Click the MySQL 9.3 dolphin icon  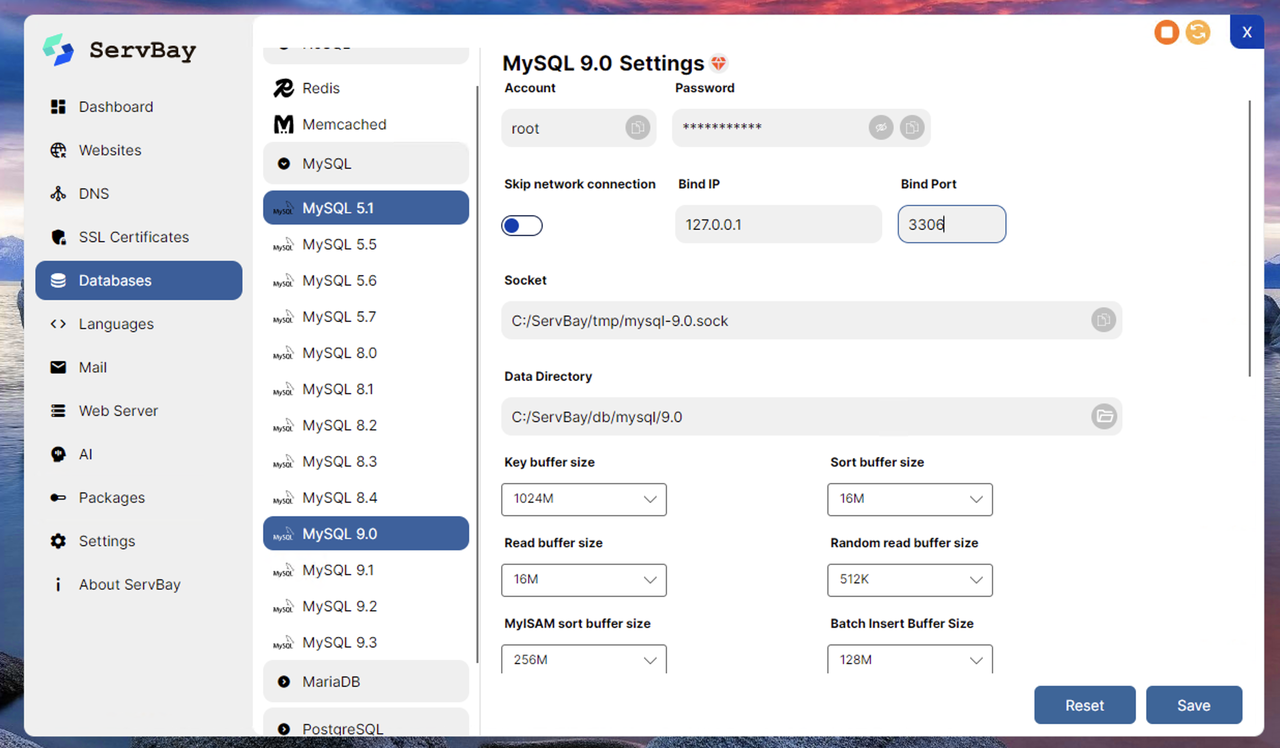tap(283, 643)
